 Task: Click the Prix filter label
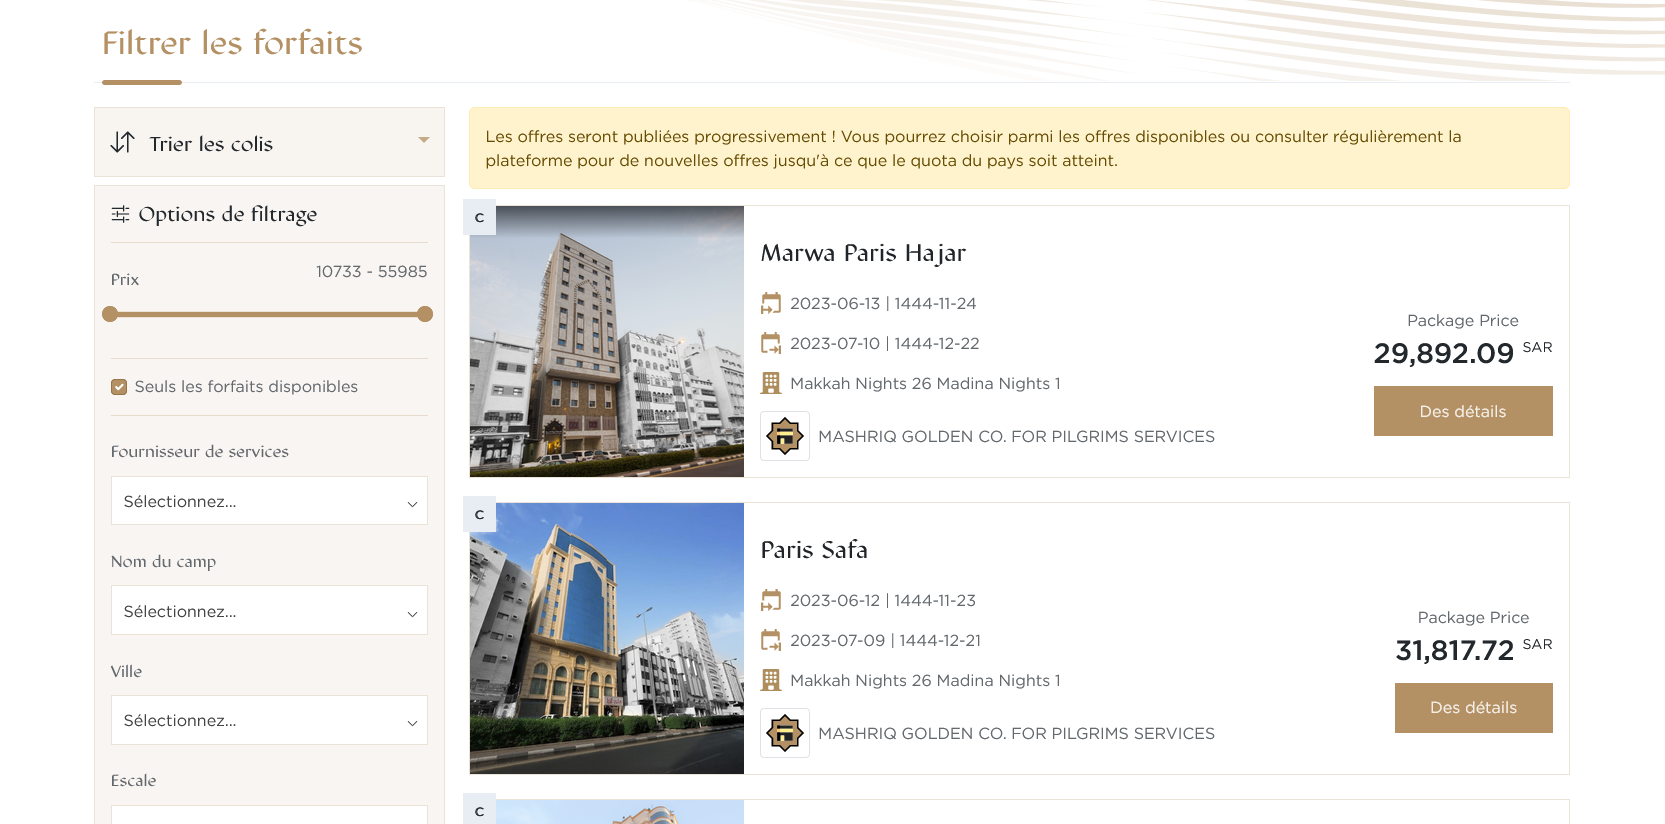125,280
